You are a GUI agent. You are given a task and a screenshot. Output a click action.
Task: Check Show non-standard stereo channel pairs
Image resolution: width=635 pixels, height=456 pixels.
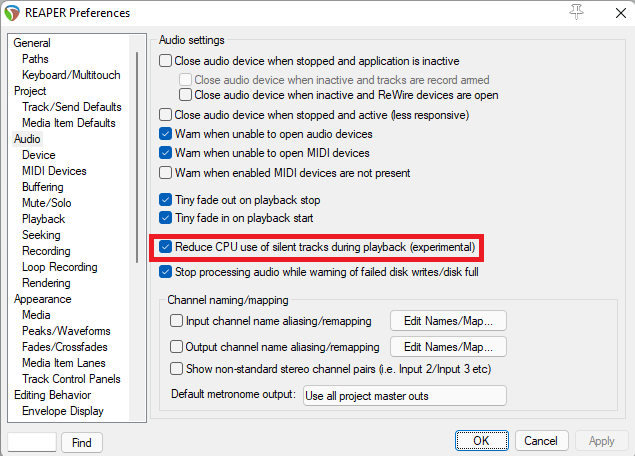(177, 369)
